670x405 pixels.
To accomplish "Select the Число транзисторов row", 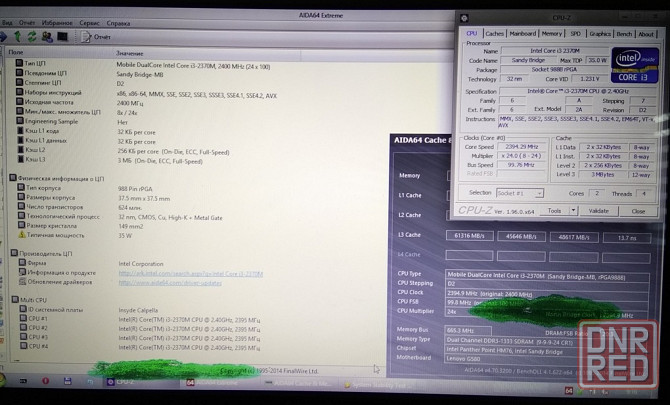I will point(80,207).
